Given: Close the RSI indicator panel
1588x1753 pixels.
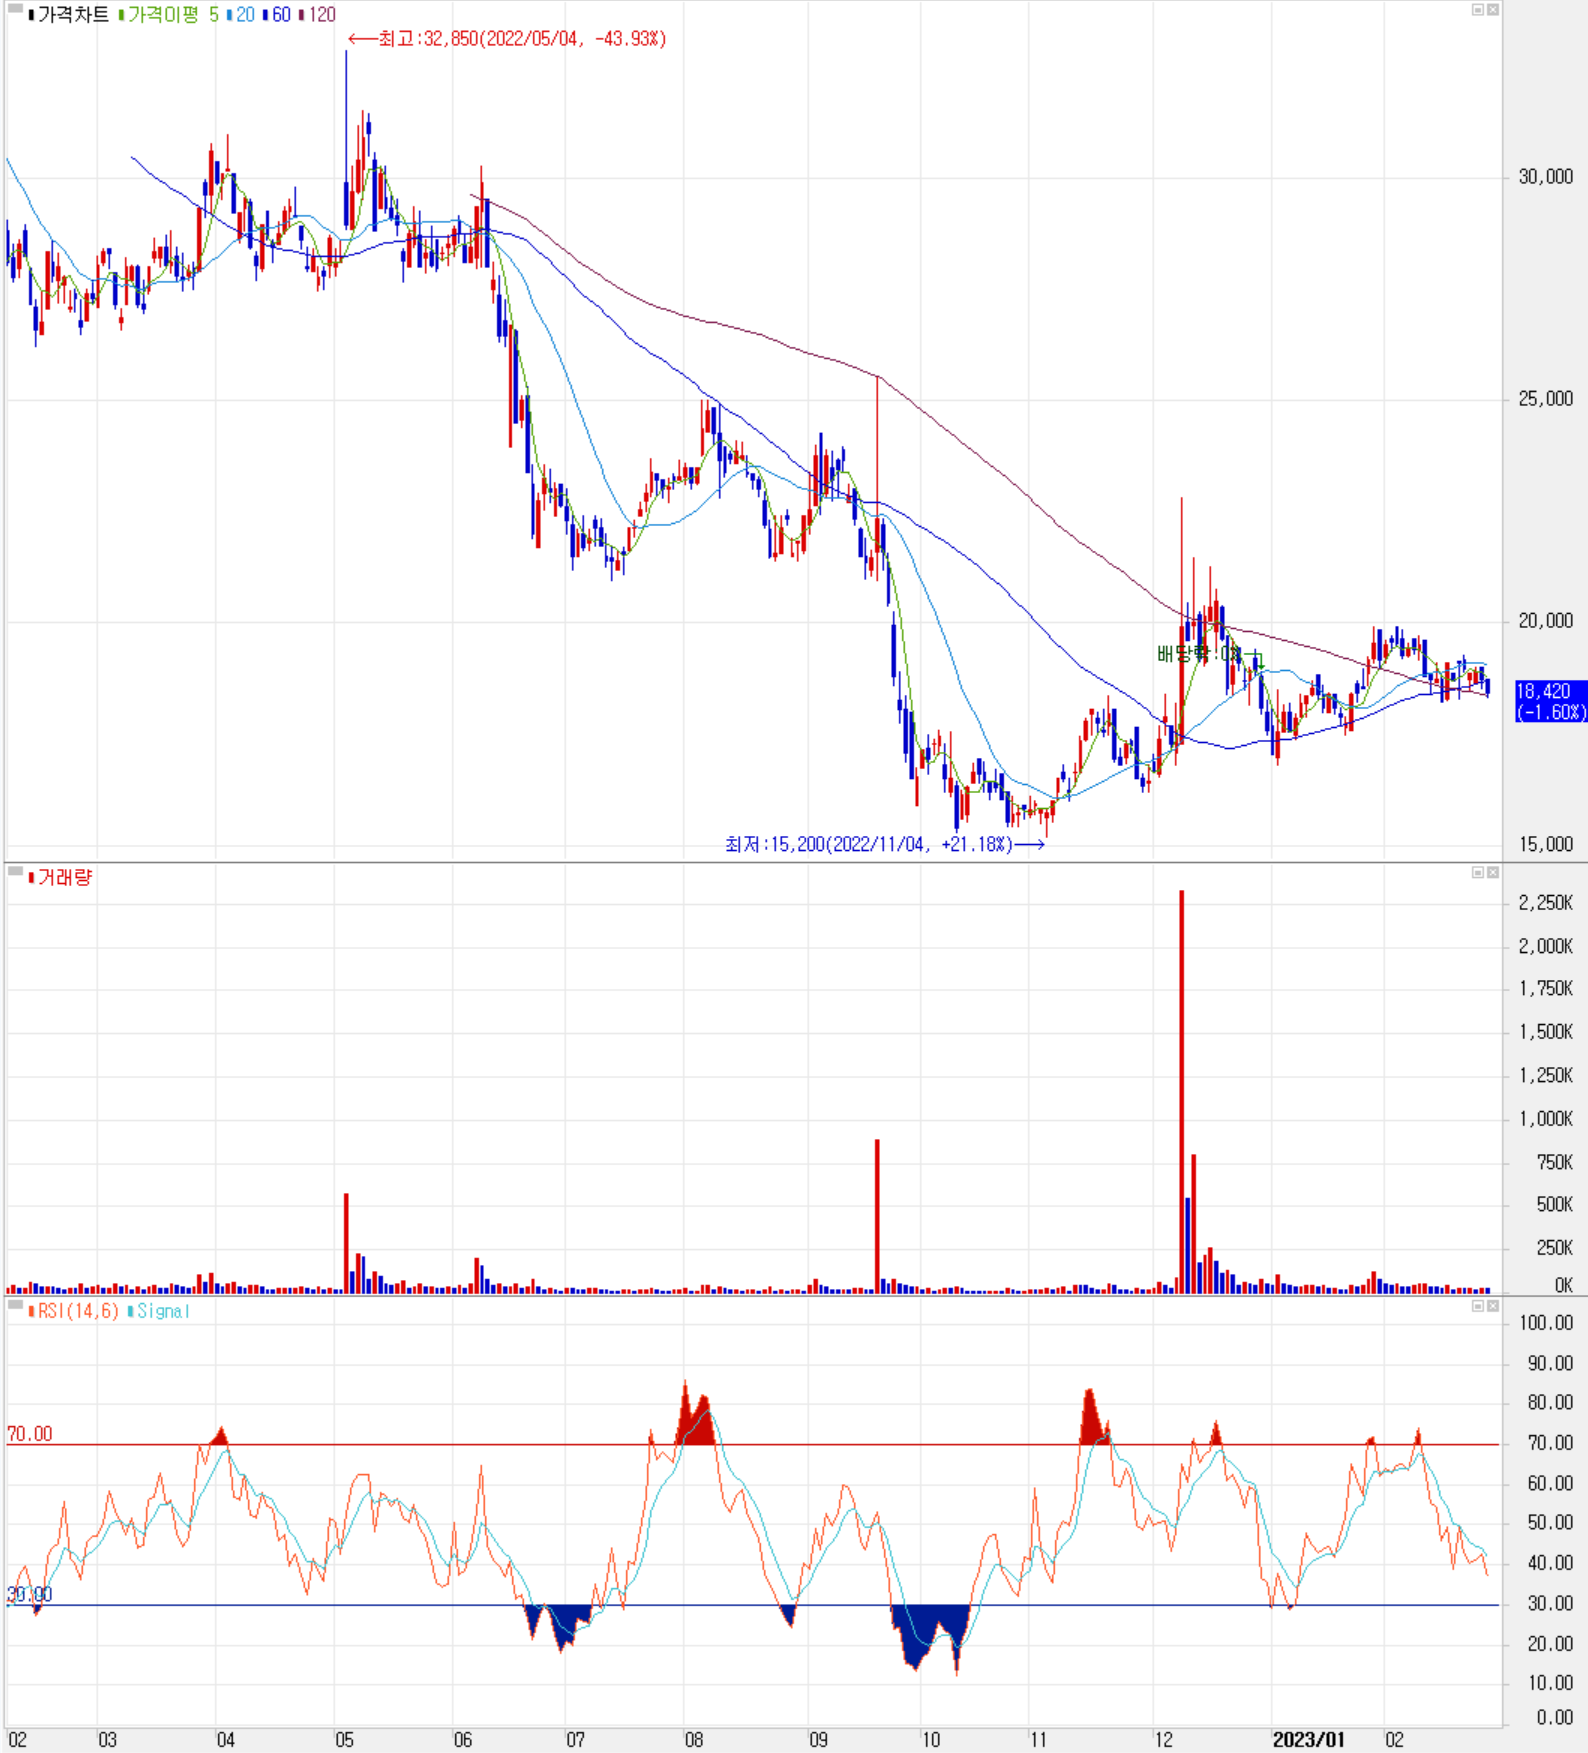Looking at the screenshot, I should tap(1493, 1306).
